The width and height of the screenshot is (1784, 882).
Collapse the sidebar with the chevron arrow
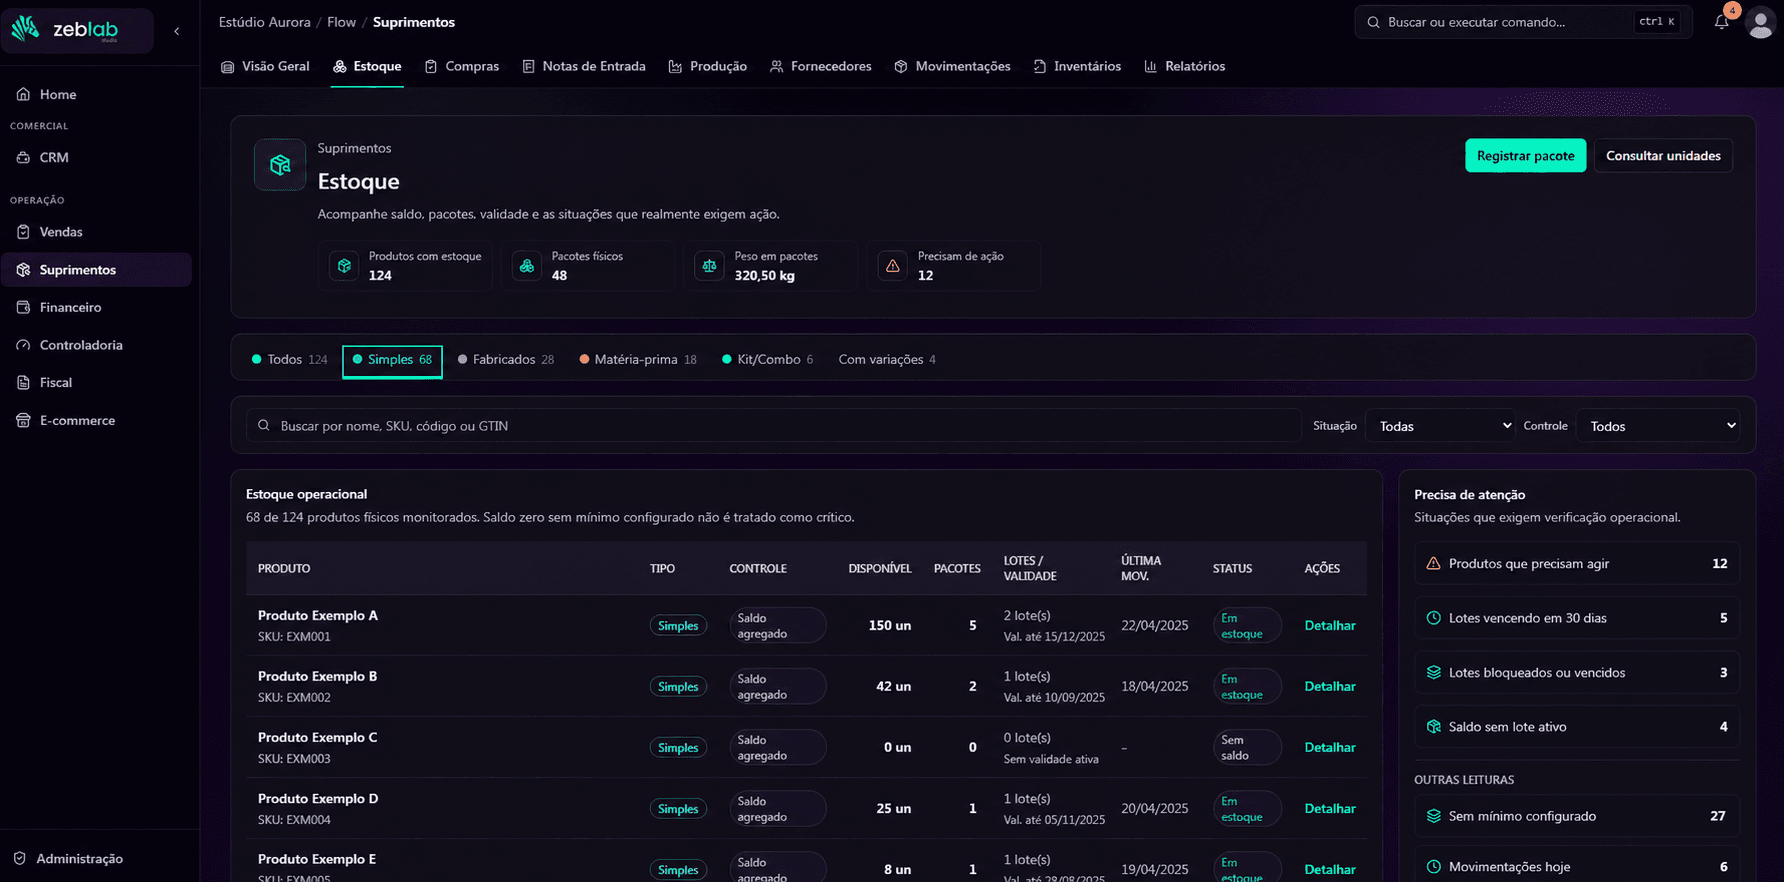tap(177, 31)
